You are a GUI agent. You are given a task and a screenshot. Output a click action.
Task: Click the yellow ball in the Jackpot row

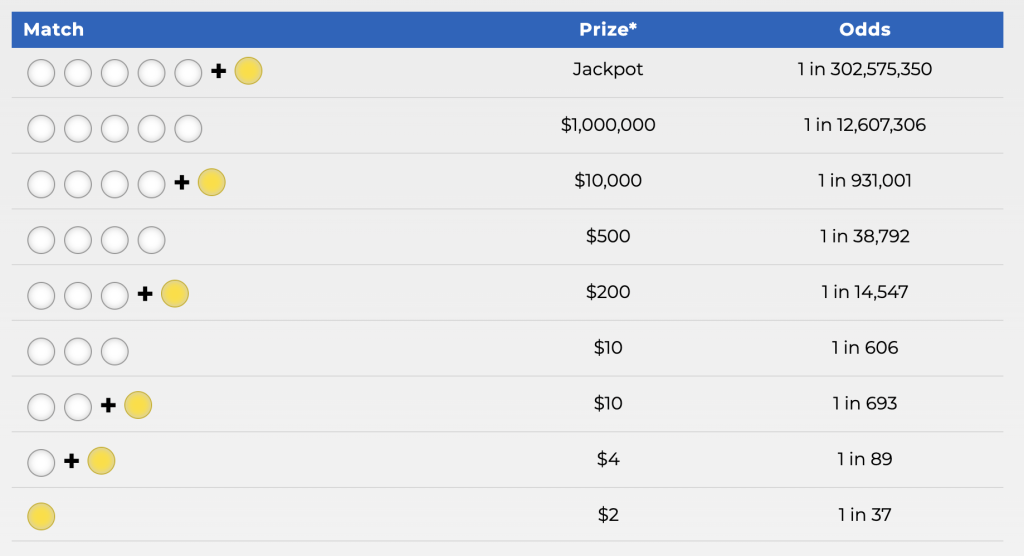248,71
